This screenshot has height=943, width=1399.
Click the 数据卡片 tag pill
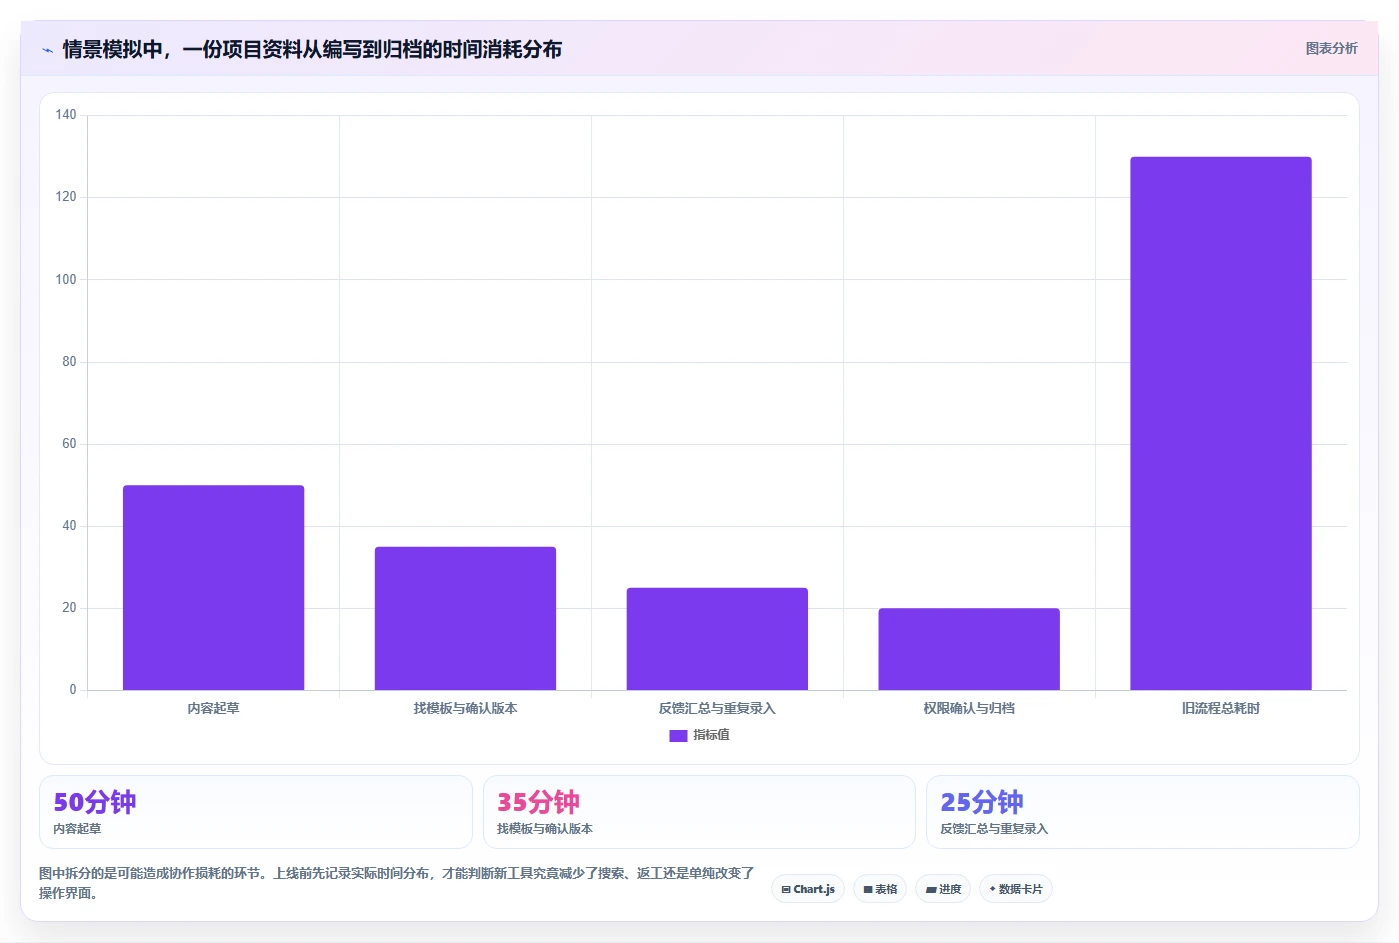1015,889
